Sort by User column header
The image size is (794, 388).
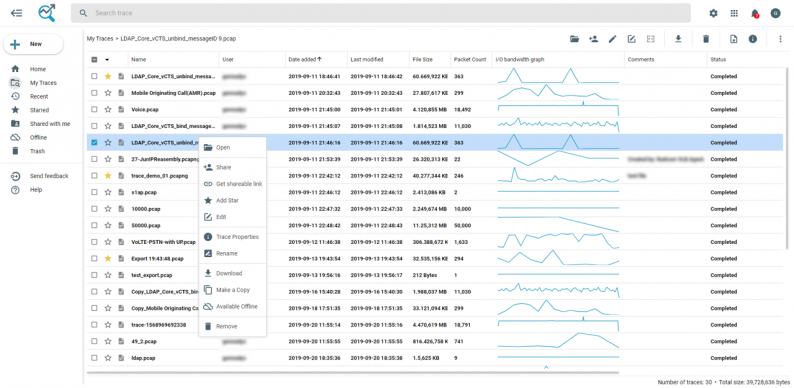click(x=228, y=59)
